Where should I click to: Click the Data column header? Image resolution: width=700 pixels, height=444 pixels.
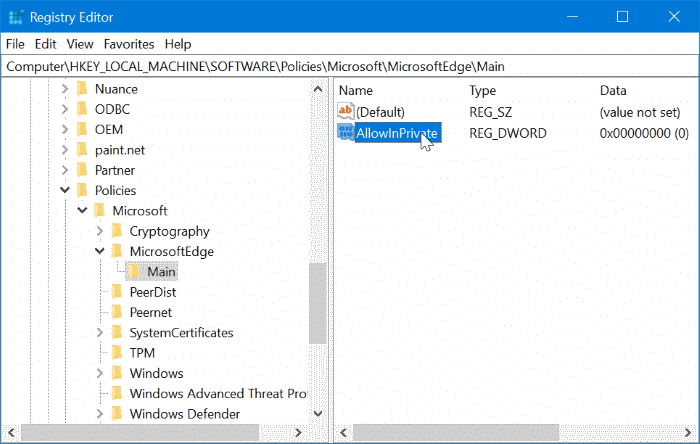(x=613, y=90)
